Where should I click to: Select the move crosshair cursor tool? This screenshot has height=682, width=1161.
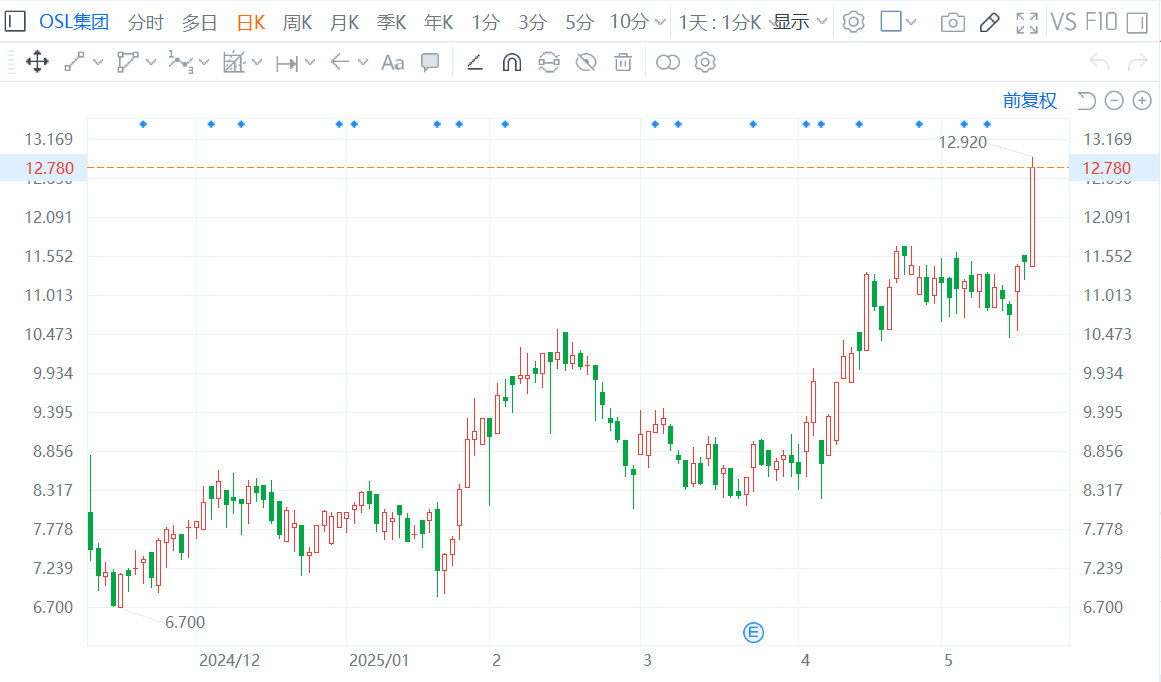[x=37, y=62]
